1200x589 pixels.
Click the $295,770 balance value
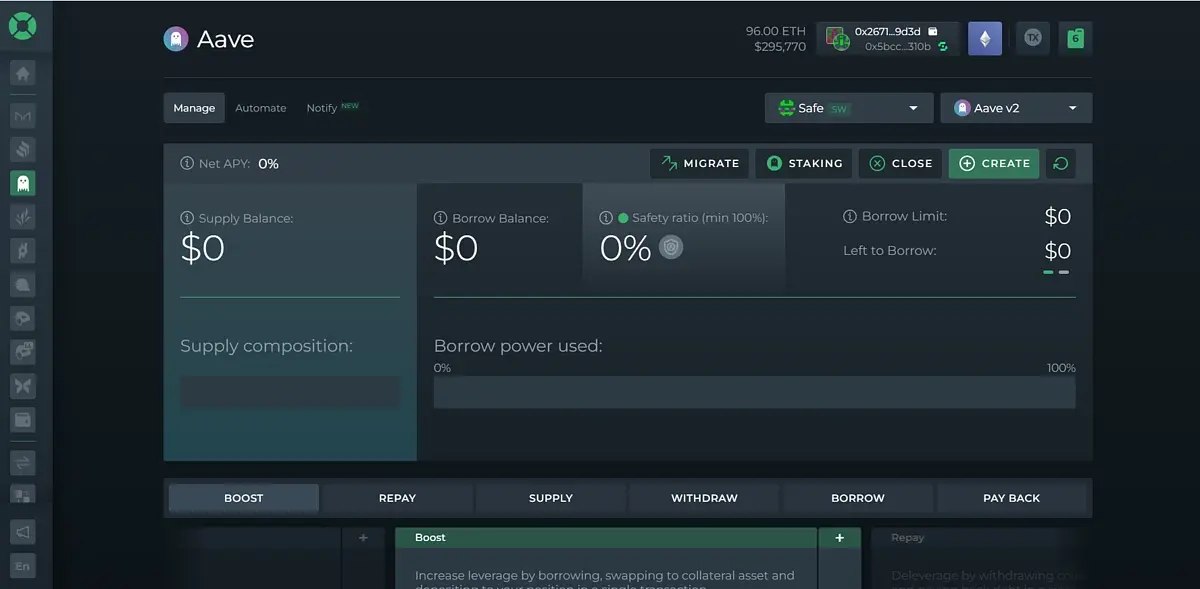click(x=780, y=47)
